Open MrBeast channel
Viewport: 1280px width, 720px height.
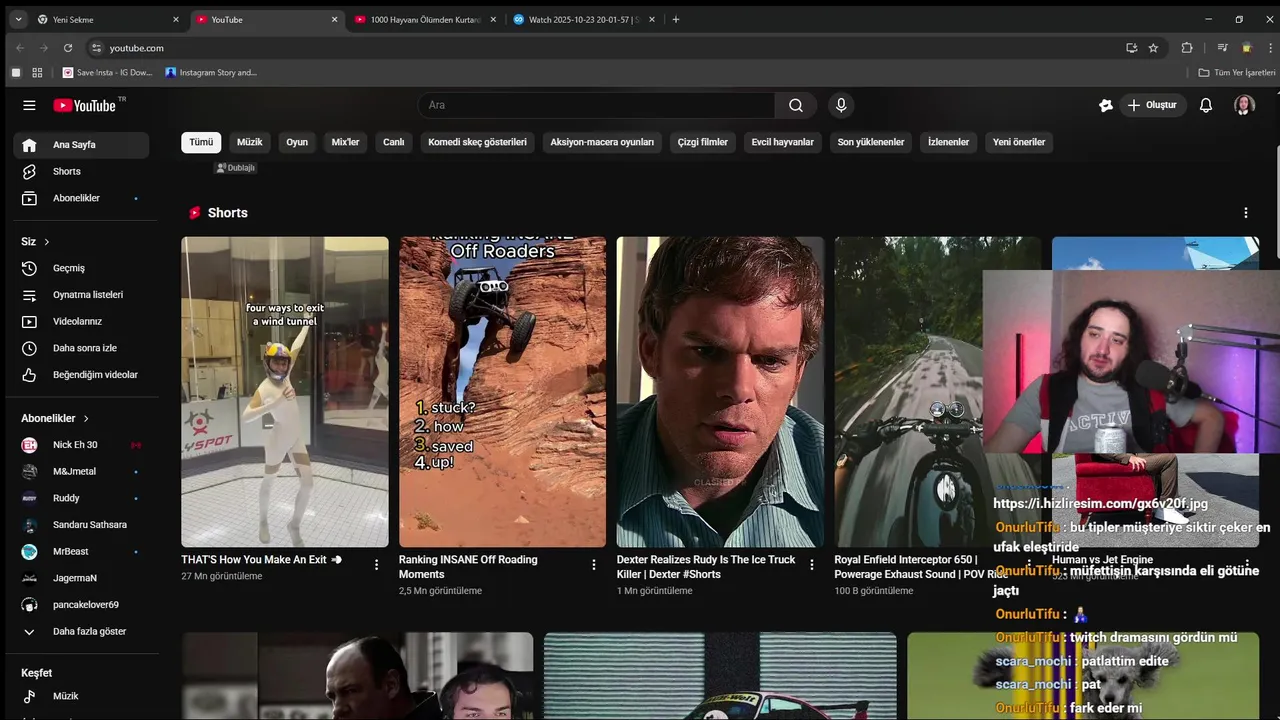click(x=81, y=552)
